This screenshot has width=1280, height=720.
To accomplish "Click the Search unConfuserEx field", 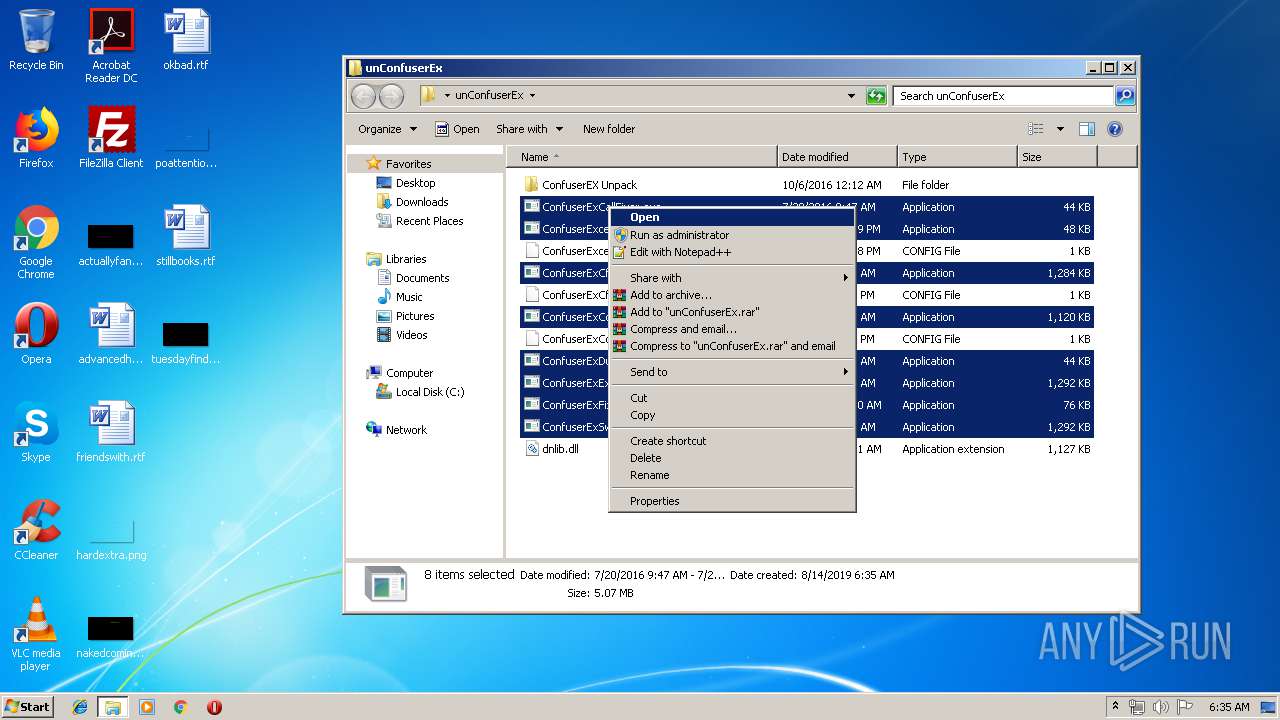I will pyautogui.click(x=1003, y=96).
